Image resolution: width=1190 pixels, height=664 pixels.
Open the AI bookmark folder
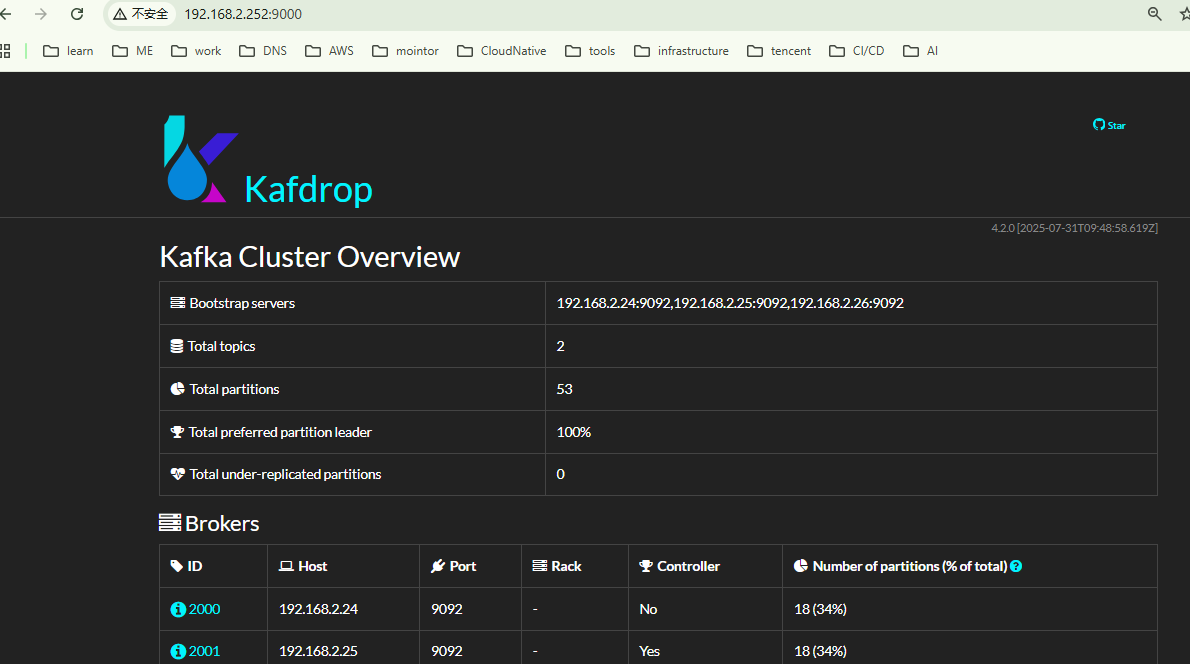point(921,51)
